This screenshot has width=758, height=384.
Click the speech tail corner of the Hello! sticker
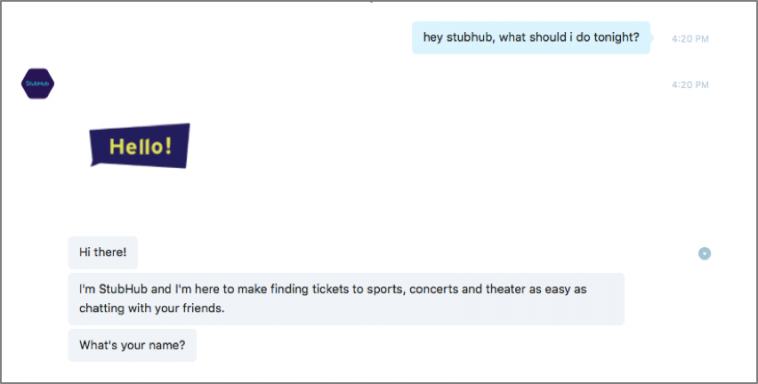tap(95, 165)
